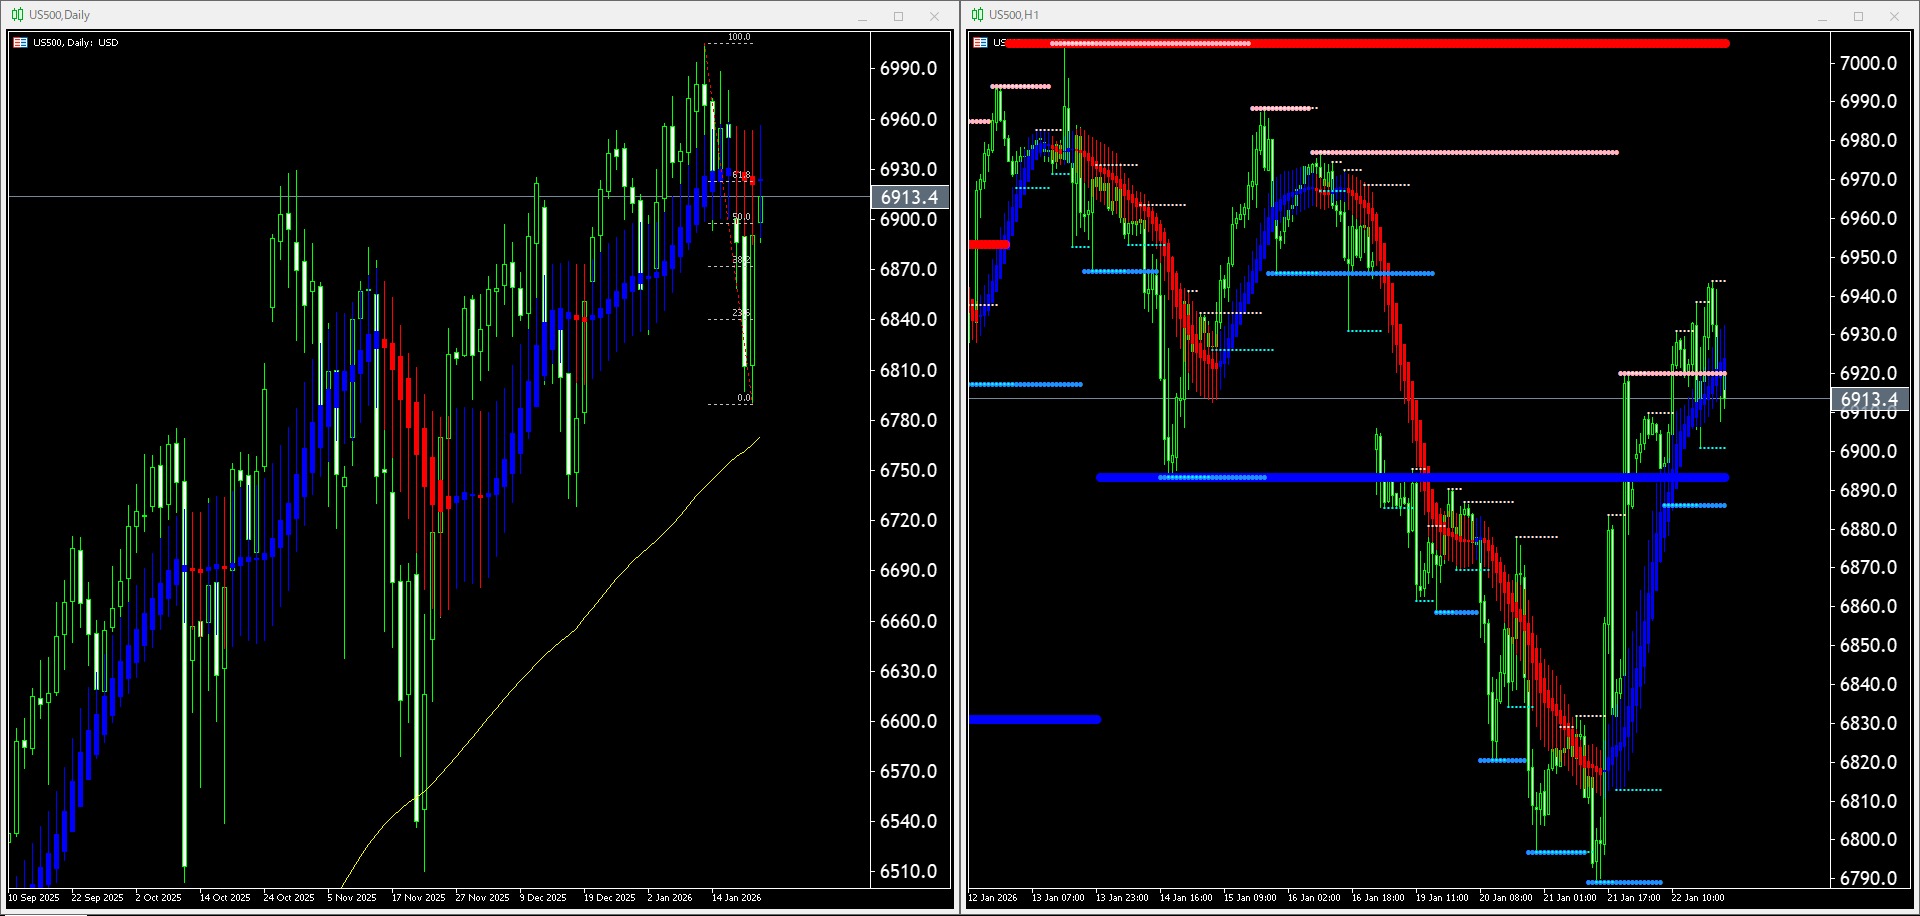Image resolution: width=1920 pixels, height=916 pixels.
Task: Click 6990.0 on the Daily price scale
Action: coord(909,69)
